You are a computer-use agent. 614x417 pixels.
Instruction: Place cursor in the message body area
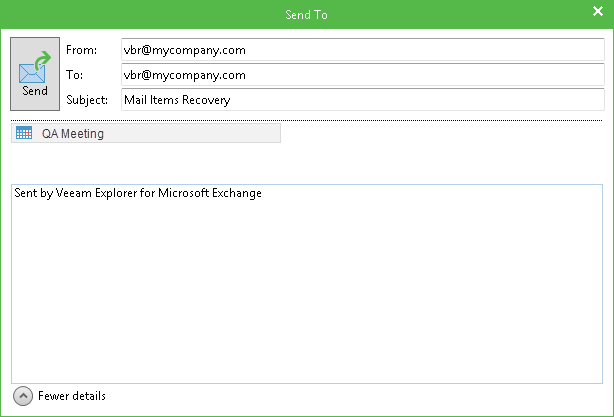(307, 290)
